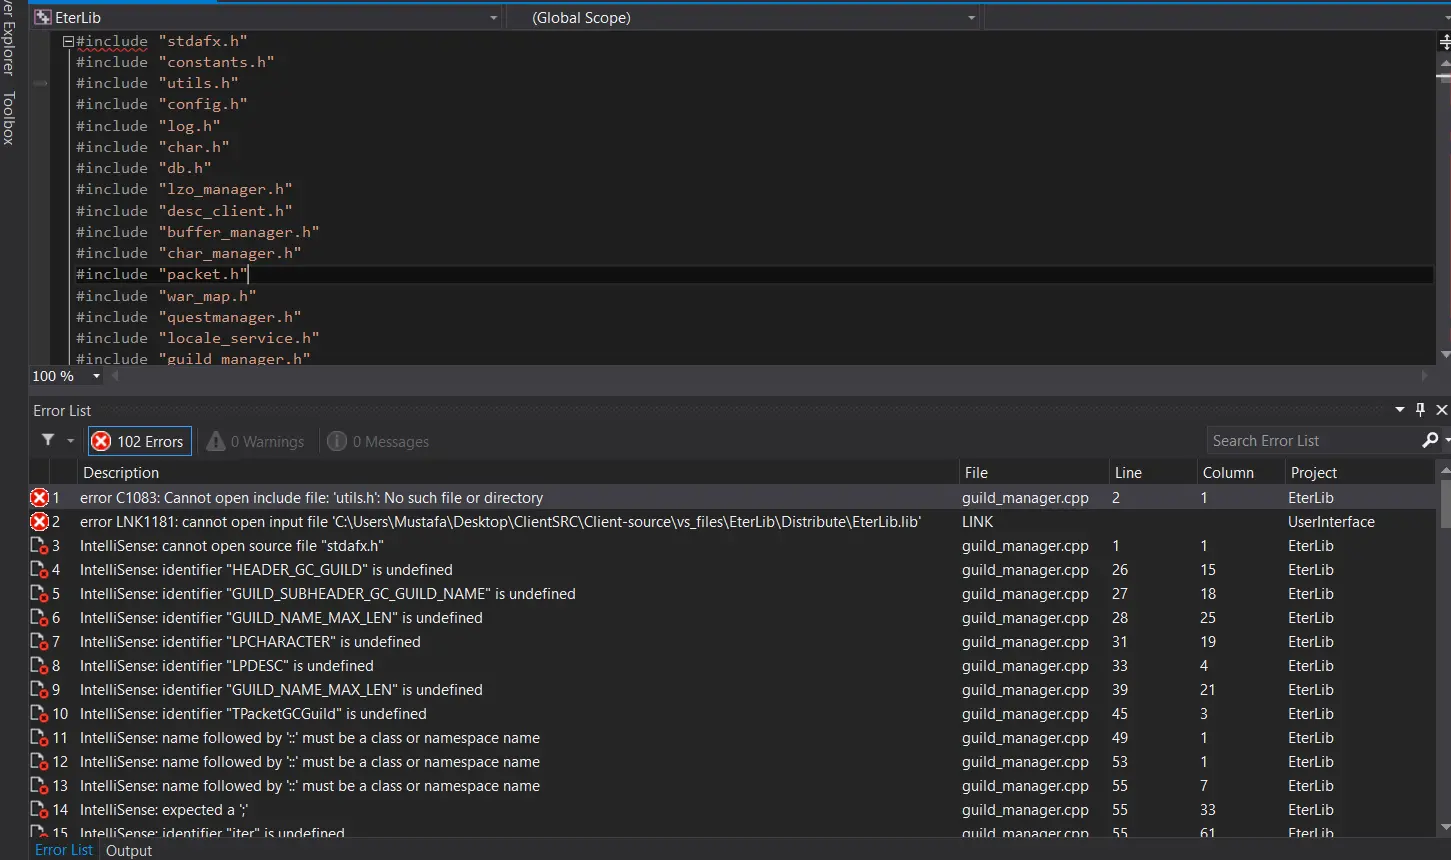This screenshot has width=1451, height=860.
Task: Sort by the File column header
Action: 1033,472
